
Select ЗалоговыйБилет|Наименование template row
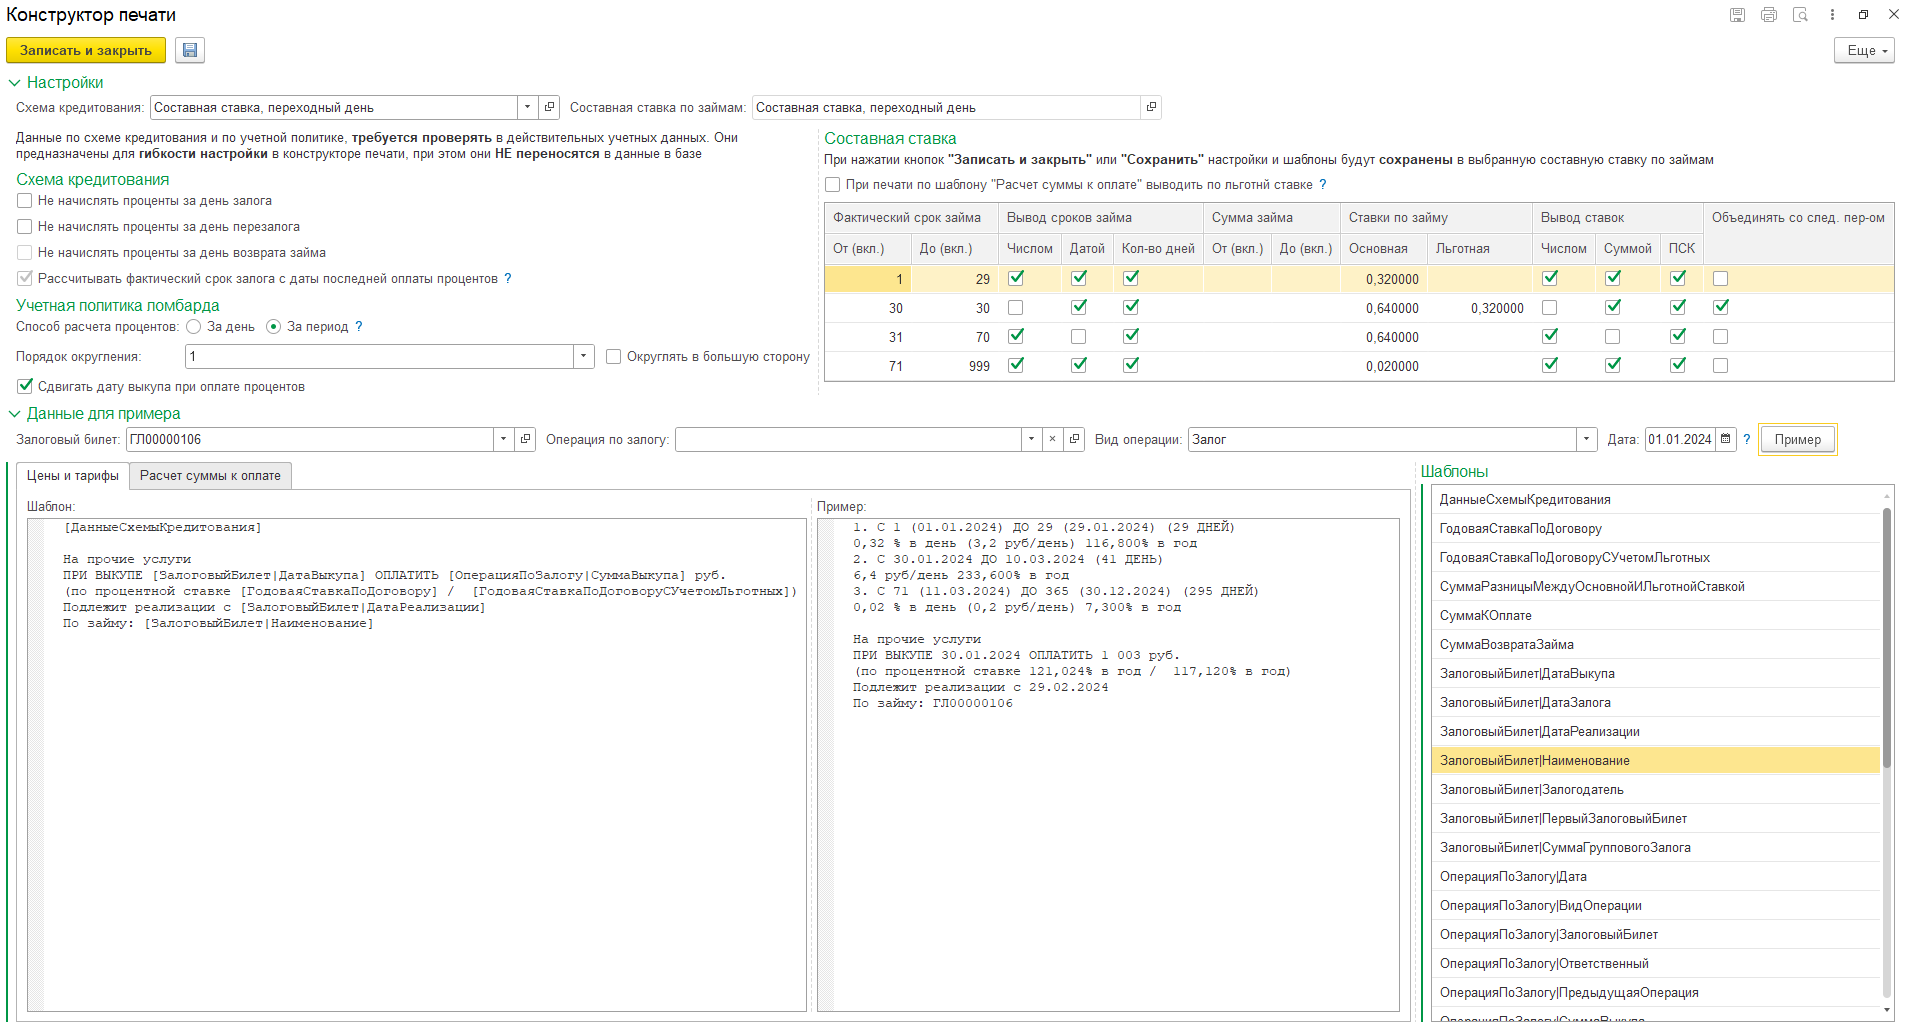tap(1656, 761)
